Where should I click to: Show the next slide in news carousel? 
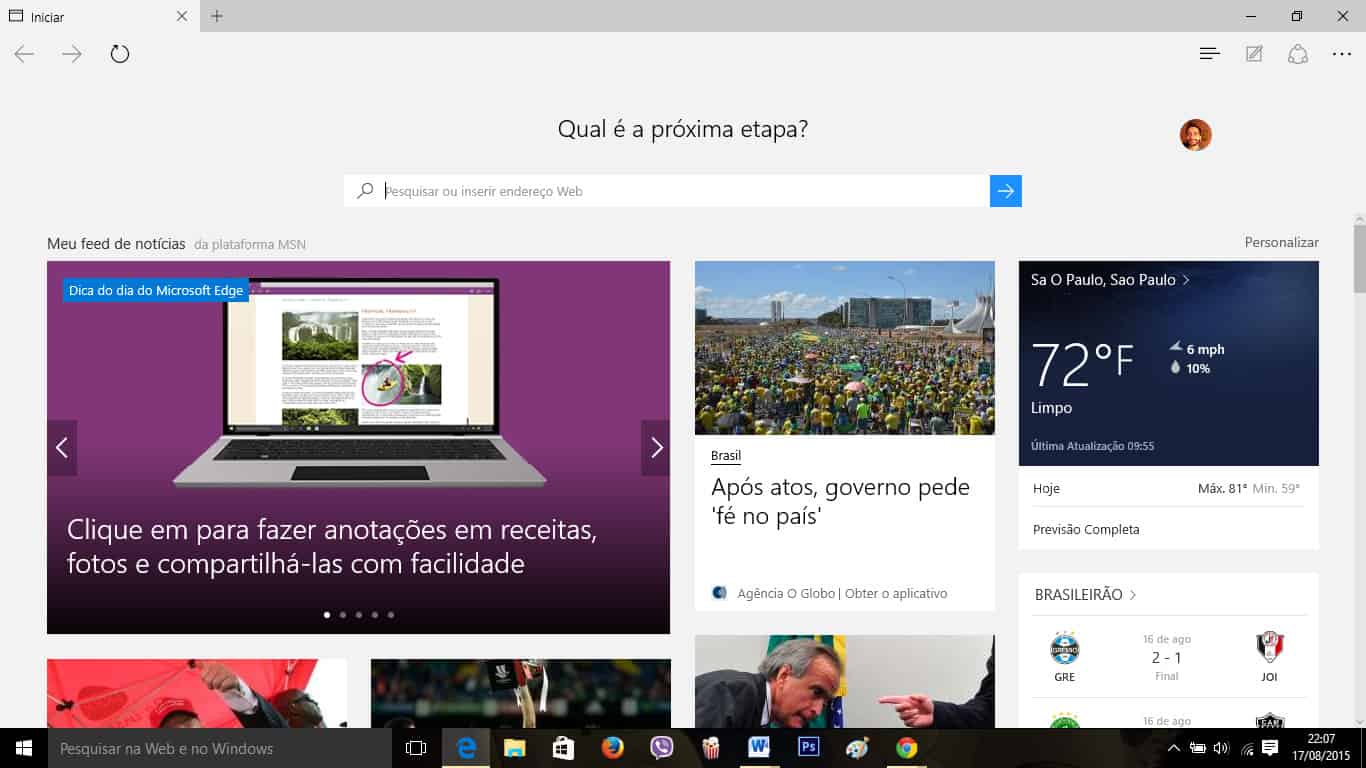656,448
